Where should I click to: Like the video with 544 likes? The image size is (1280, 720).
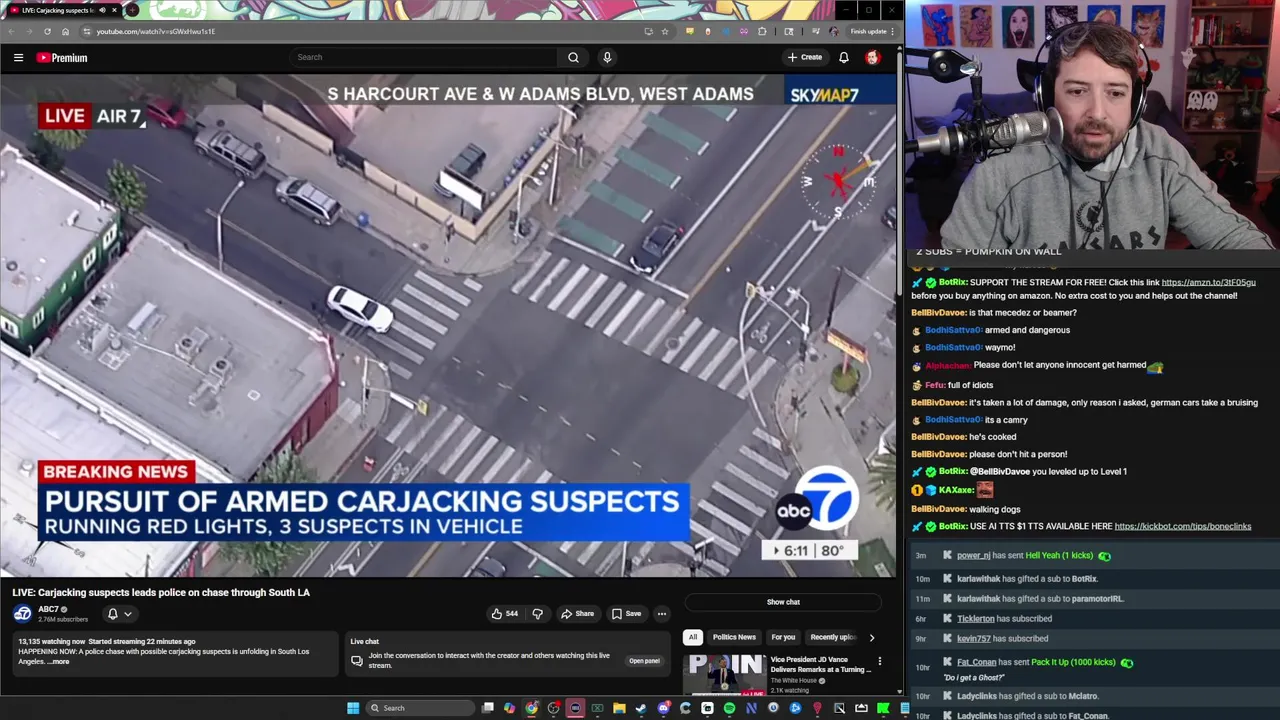pos(505,614)
